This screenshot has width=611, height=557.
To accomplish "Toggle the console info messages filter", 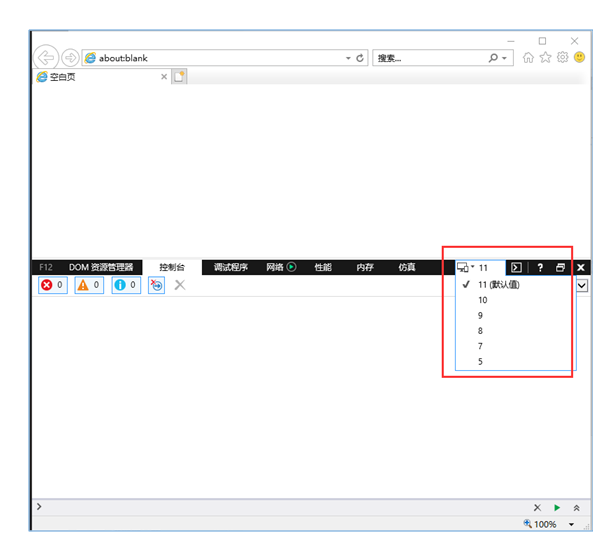I will pyautogui.click(x=126, y=286).
